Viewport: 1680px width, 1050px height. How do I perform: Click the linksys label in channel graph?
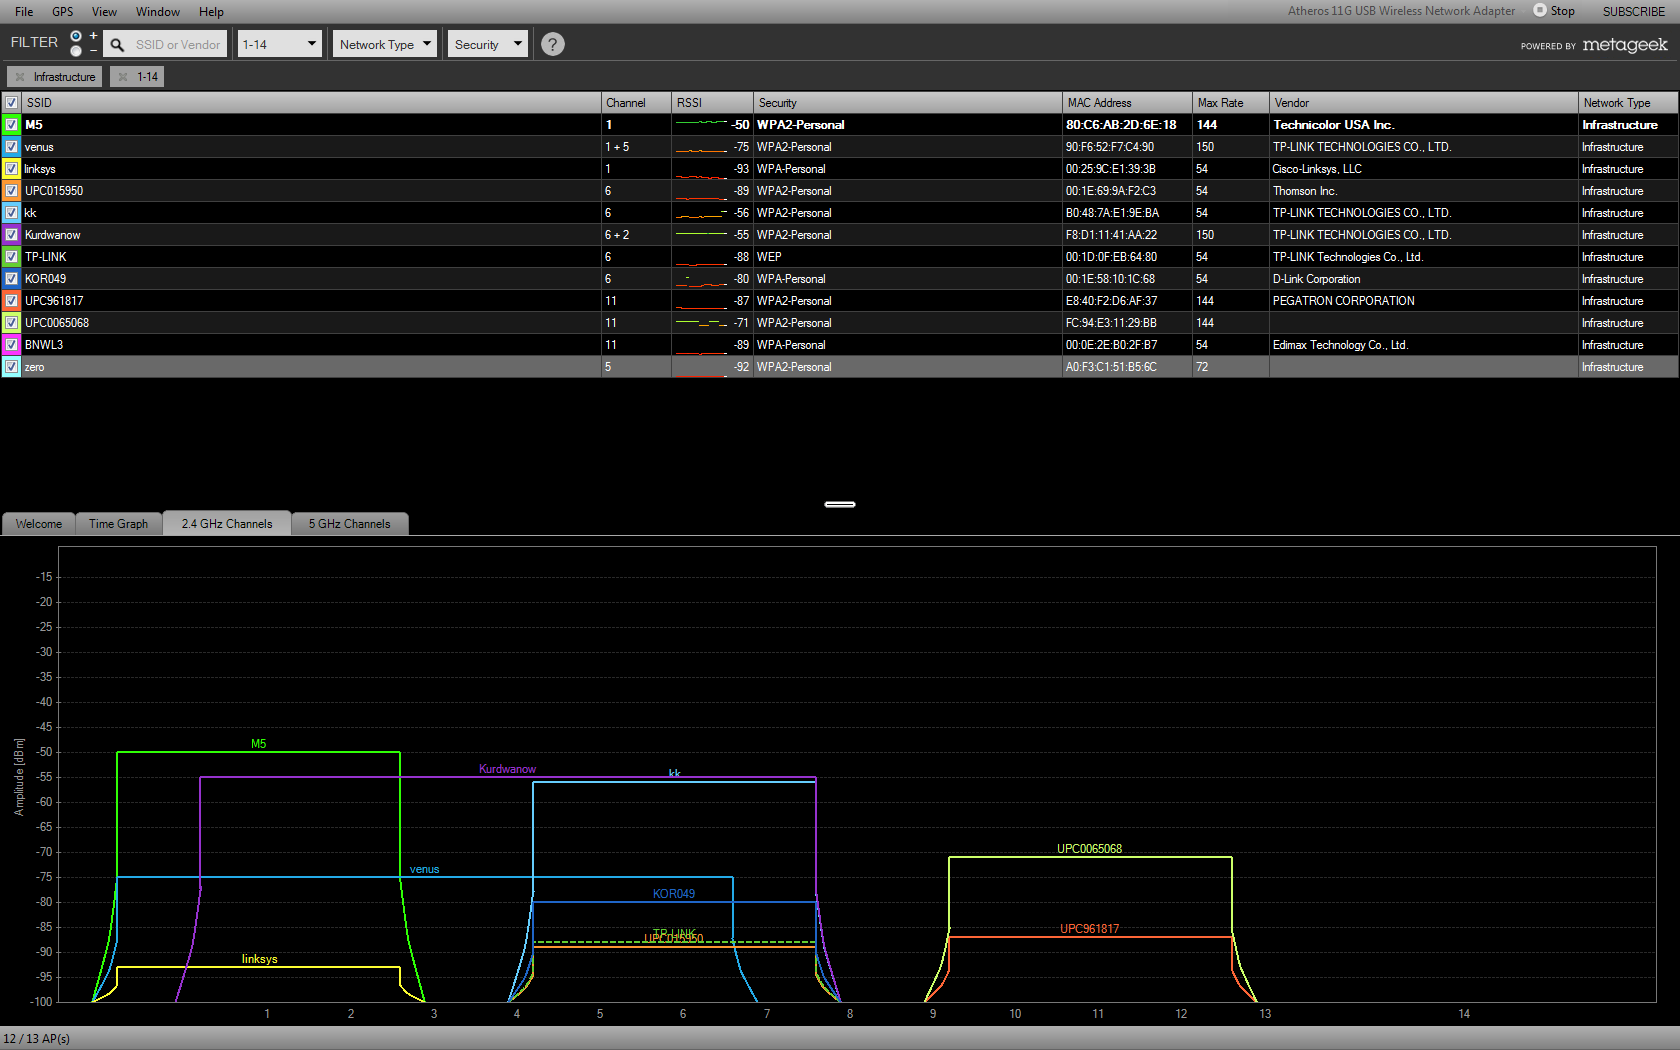[x=259, y=959]
